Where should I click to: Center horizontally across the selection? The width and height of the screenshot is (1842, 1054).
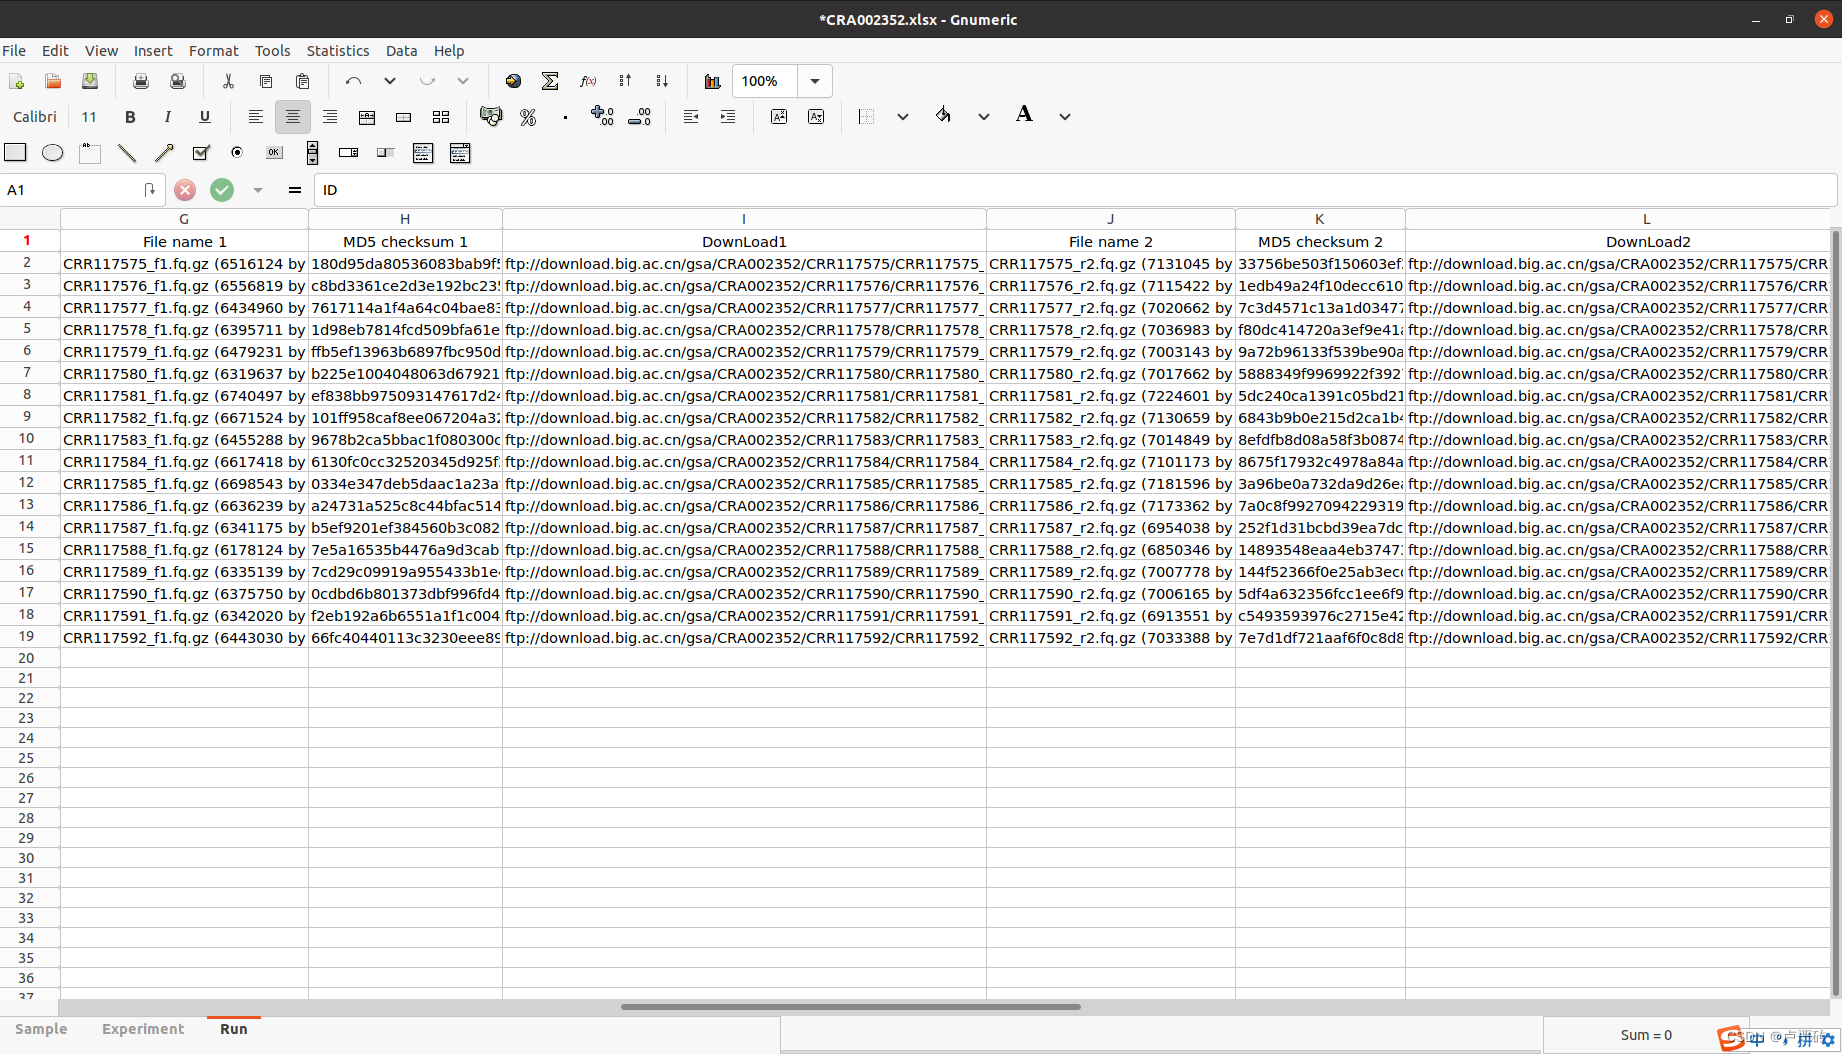(x=367, y=117)
